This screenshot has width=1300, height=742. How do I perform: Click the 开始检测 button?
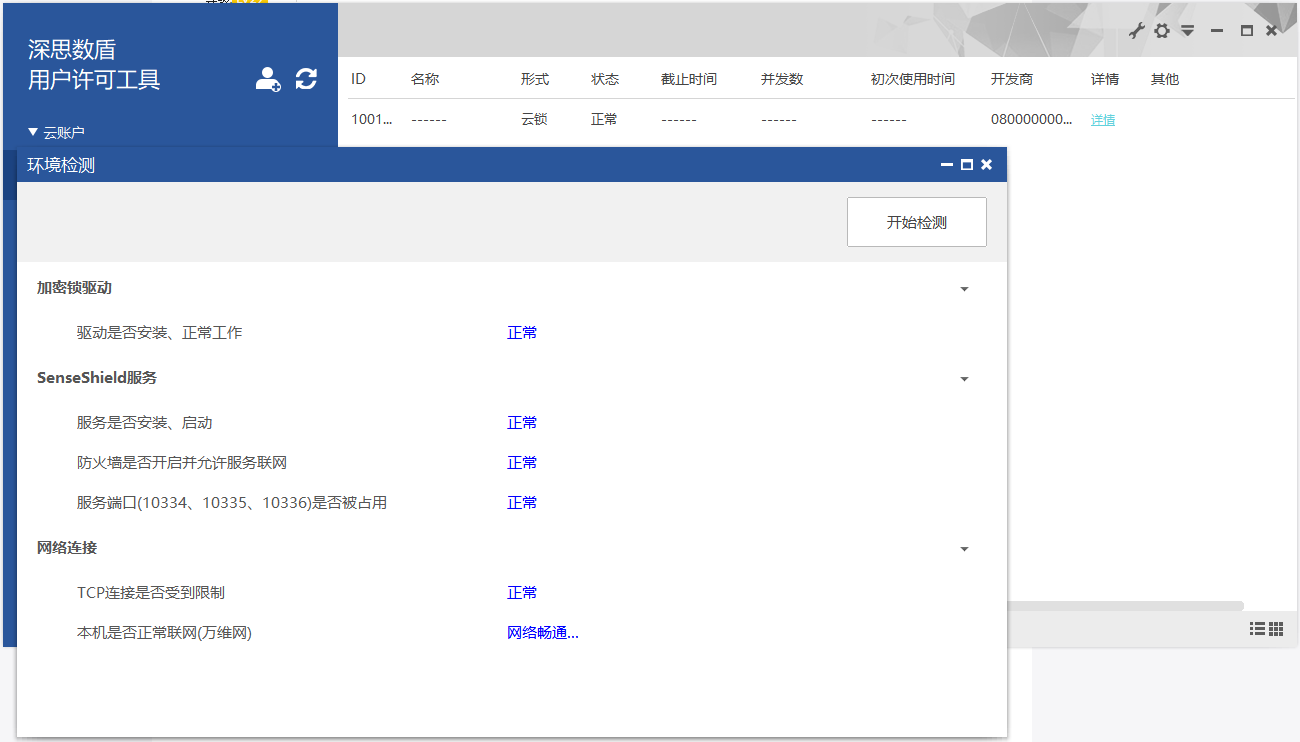pos(917,222)
